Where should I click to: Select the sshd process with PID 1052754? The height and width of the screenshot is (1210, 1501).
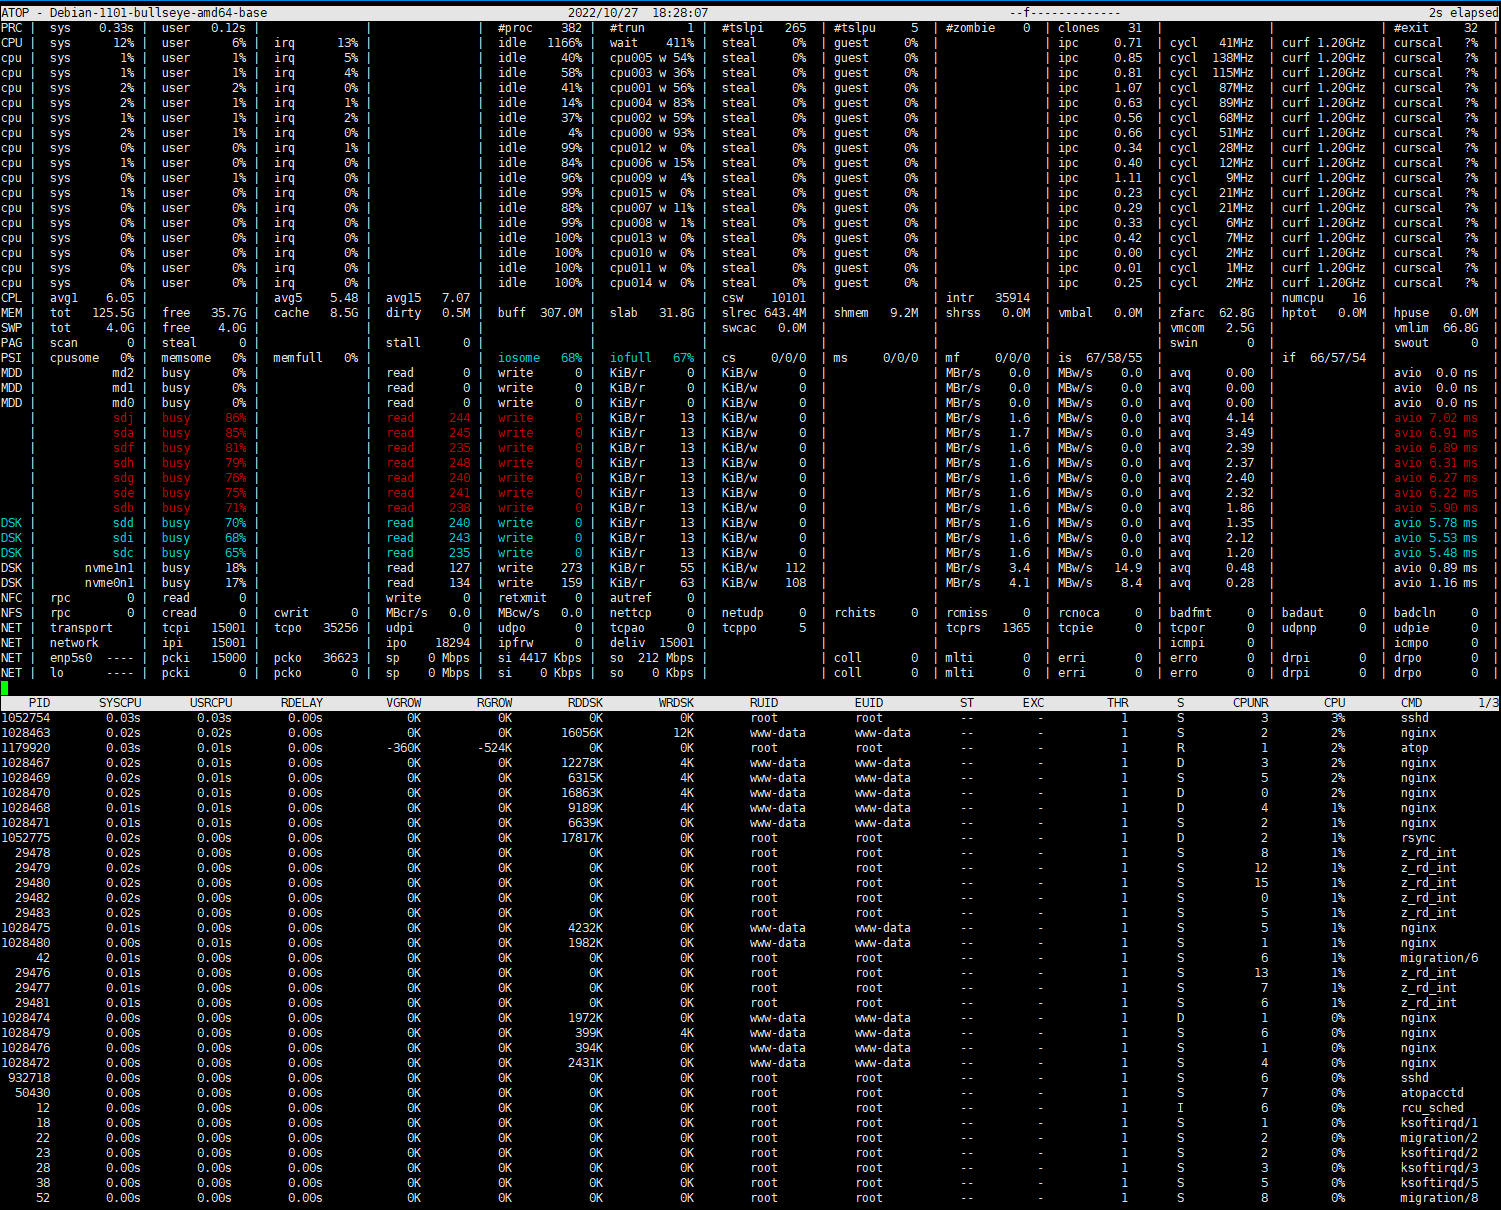click(700, 717)
